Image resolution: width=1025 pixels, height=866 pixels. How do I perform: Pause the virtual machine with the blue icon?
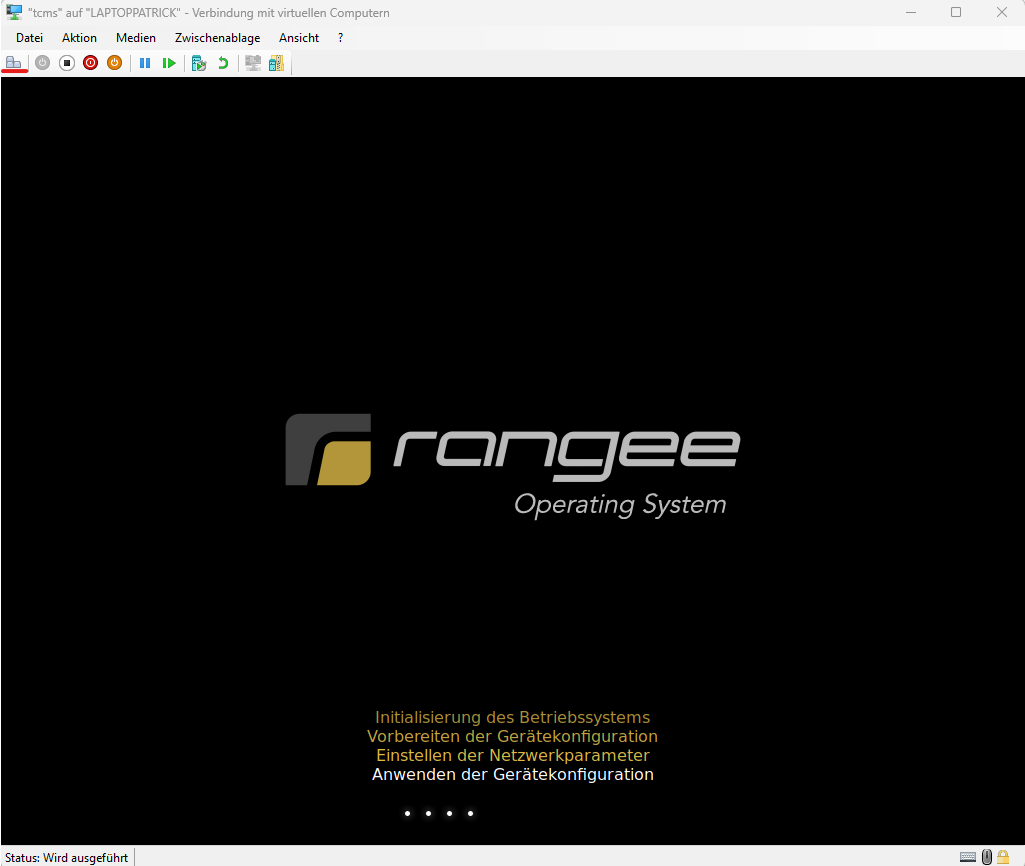145,63
